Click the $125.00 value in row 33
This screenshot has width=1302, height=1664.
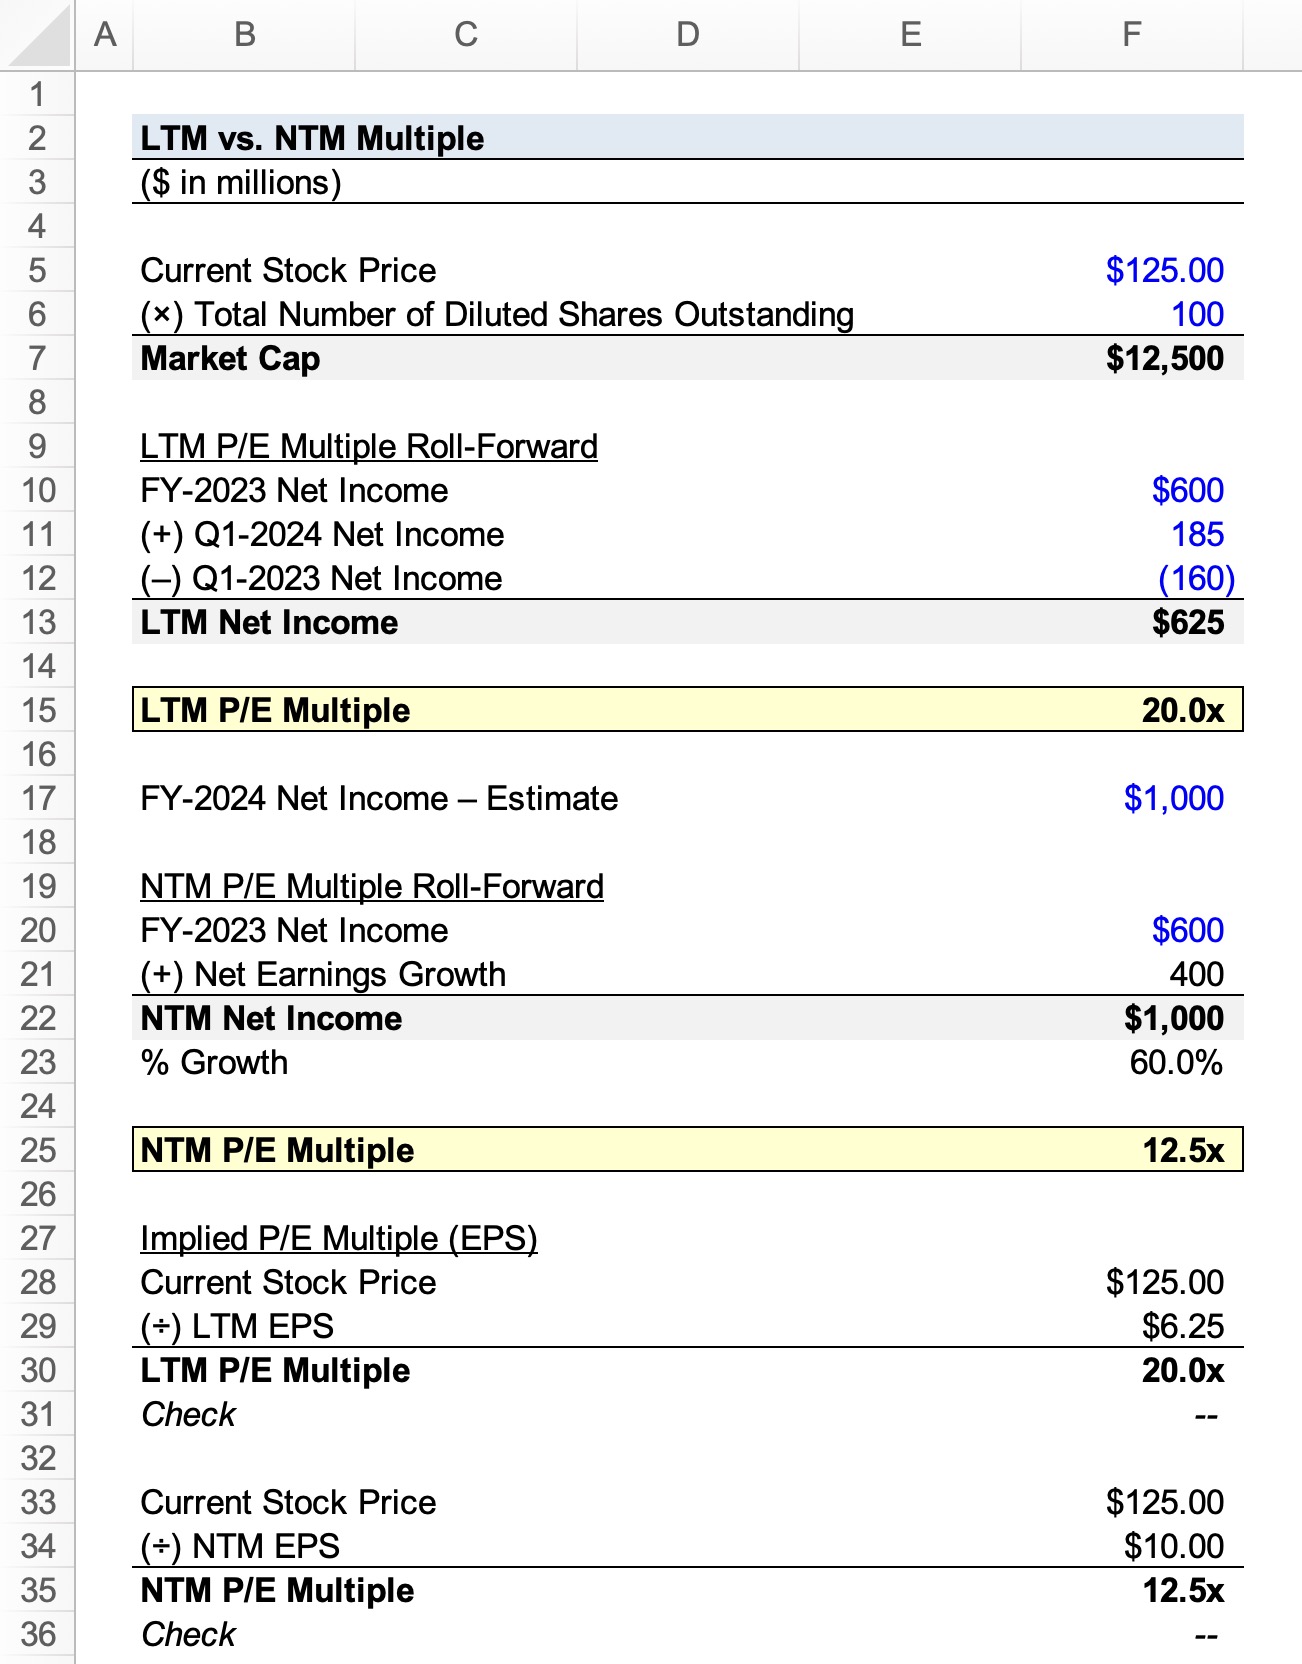pyautogui.click(x=1164, y=1502)
